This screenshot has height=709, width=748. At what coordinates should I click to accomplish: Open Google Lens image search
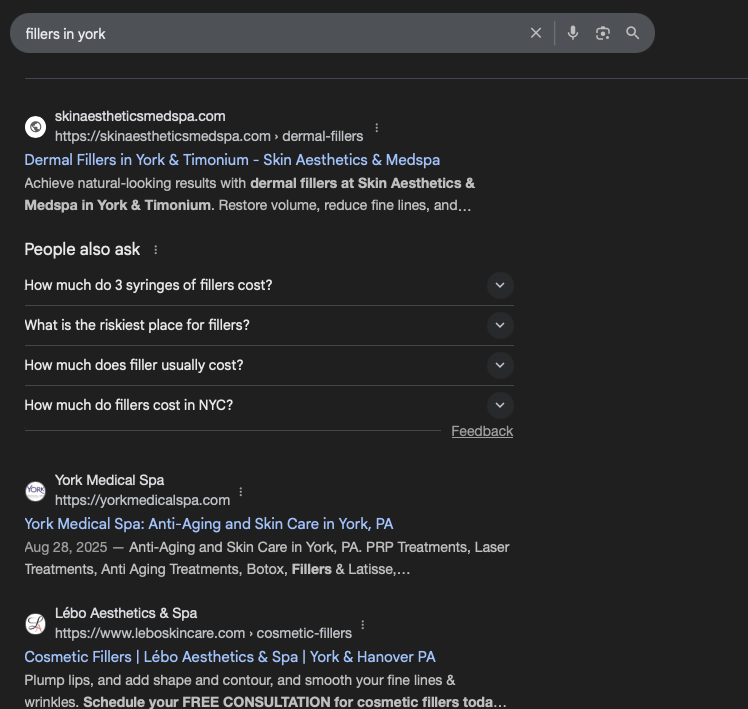[602, 33]
